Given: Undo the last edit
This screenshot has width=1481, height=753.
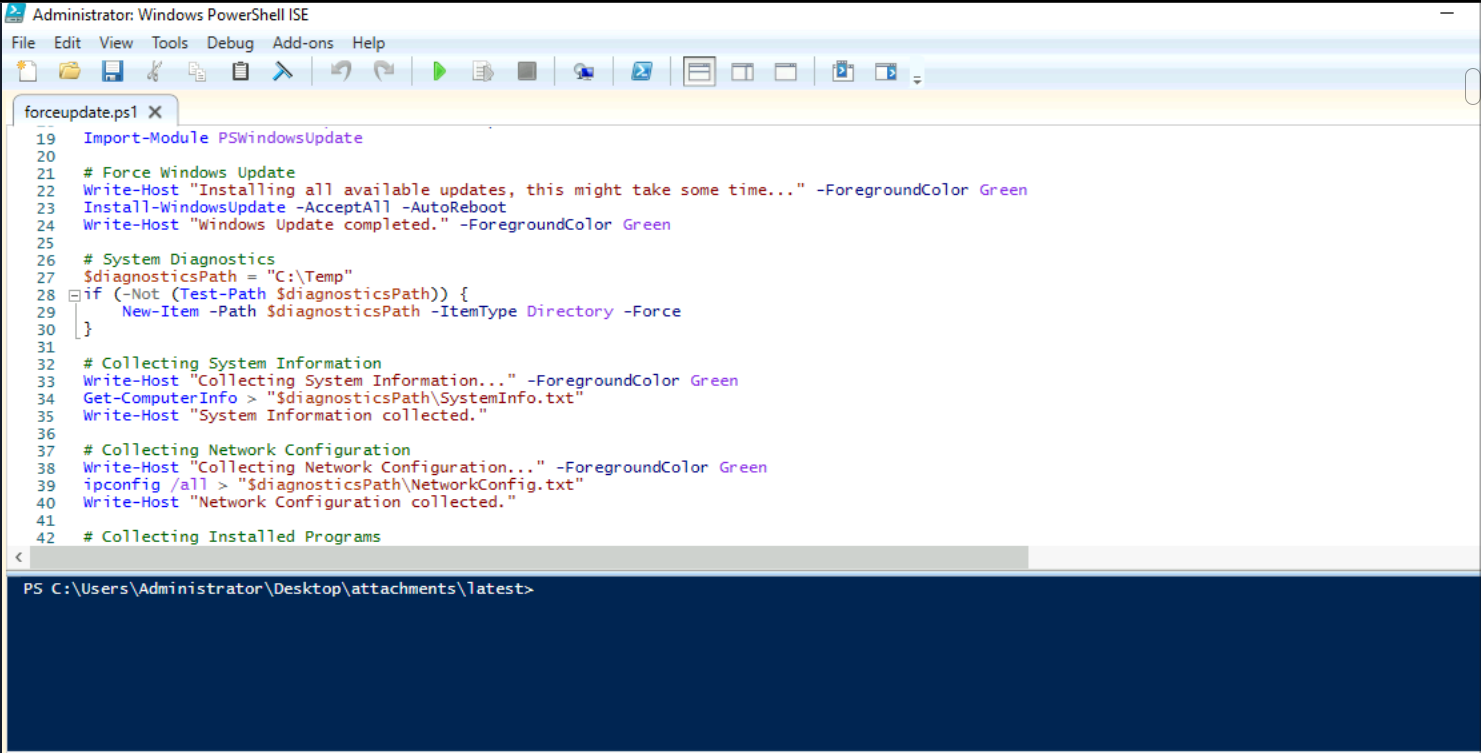Looking at the screenshot, I should click(x=340, y=71).
